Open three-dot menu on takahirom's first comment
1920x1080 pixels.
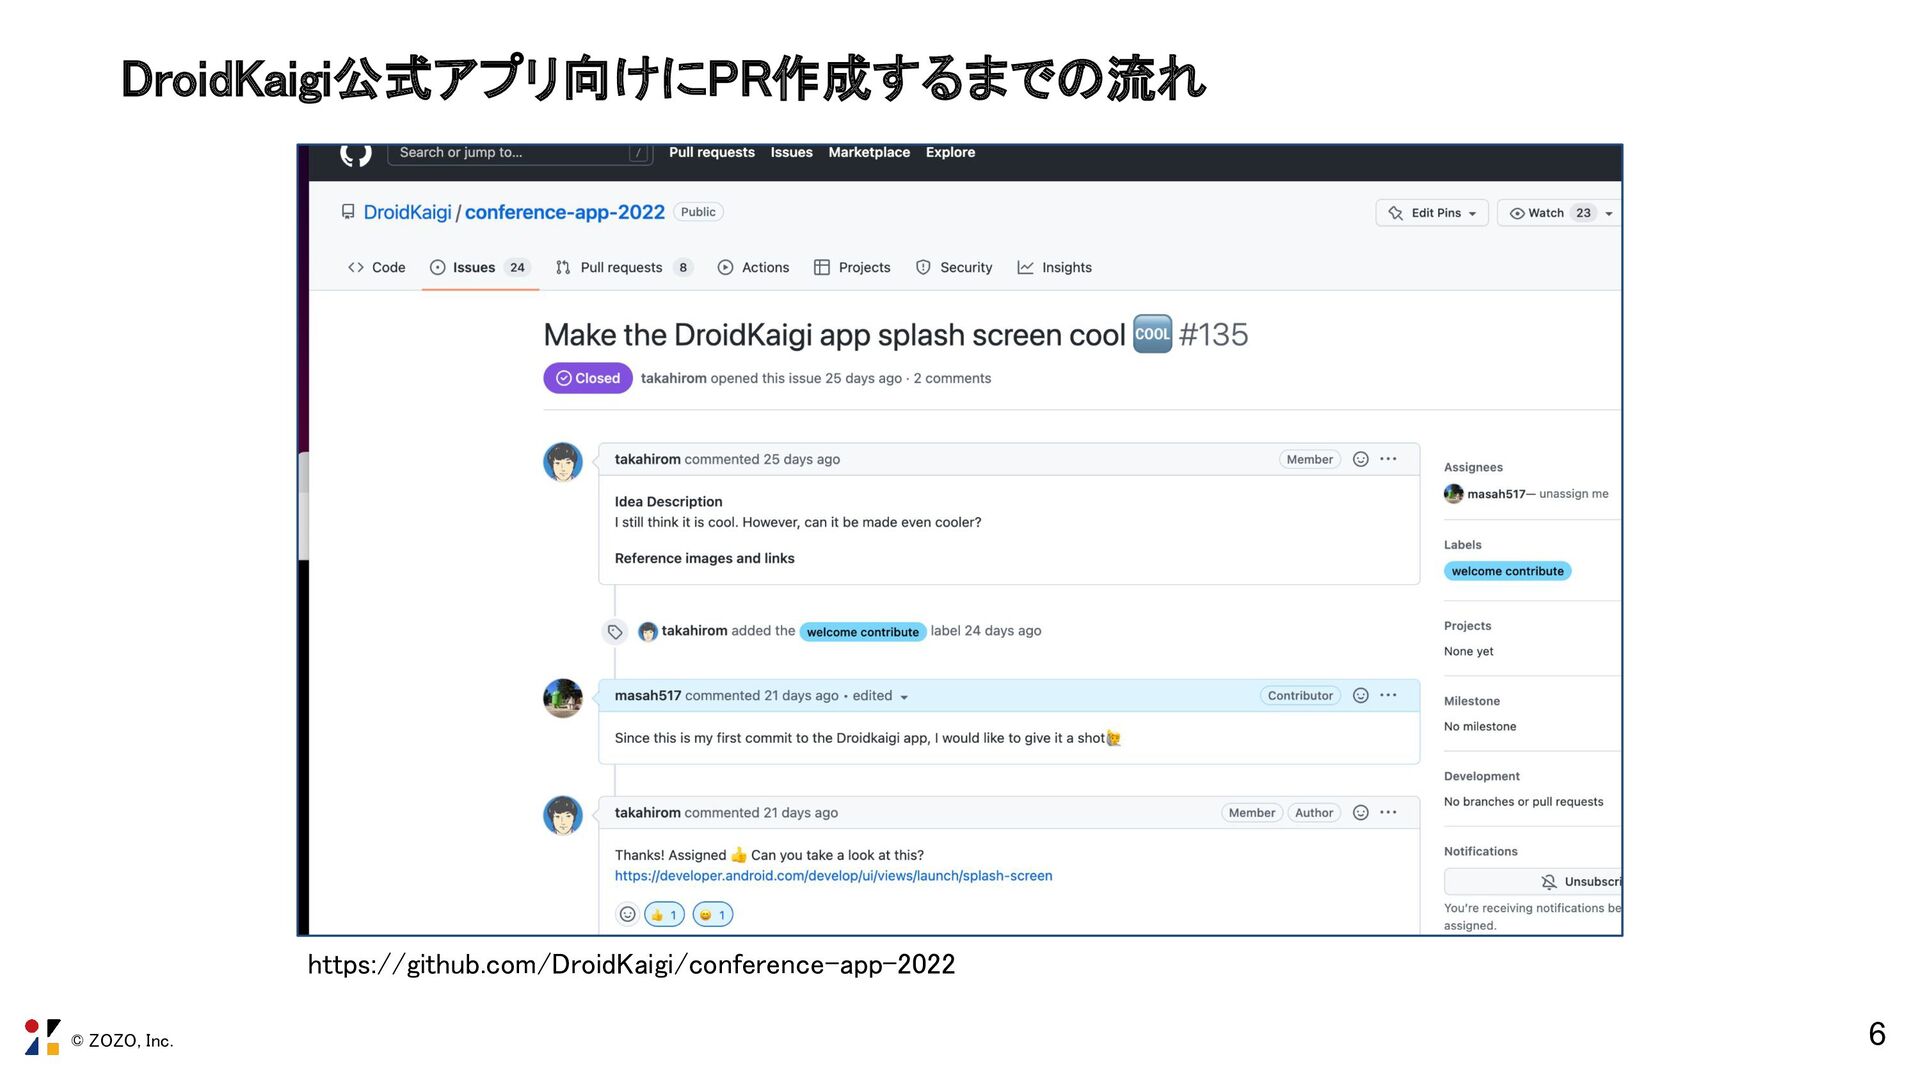(1388, 459)
